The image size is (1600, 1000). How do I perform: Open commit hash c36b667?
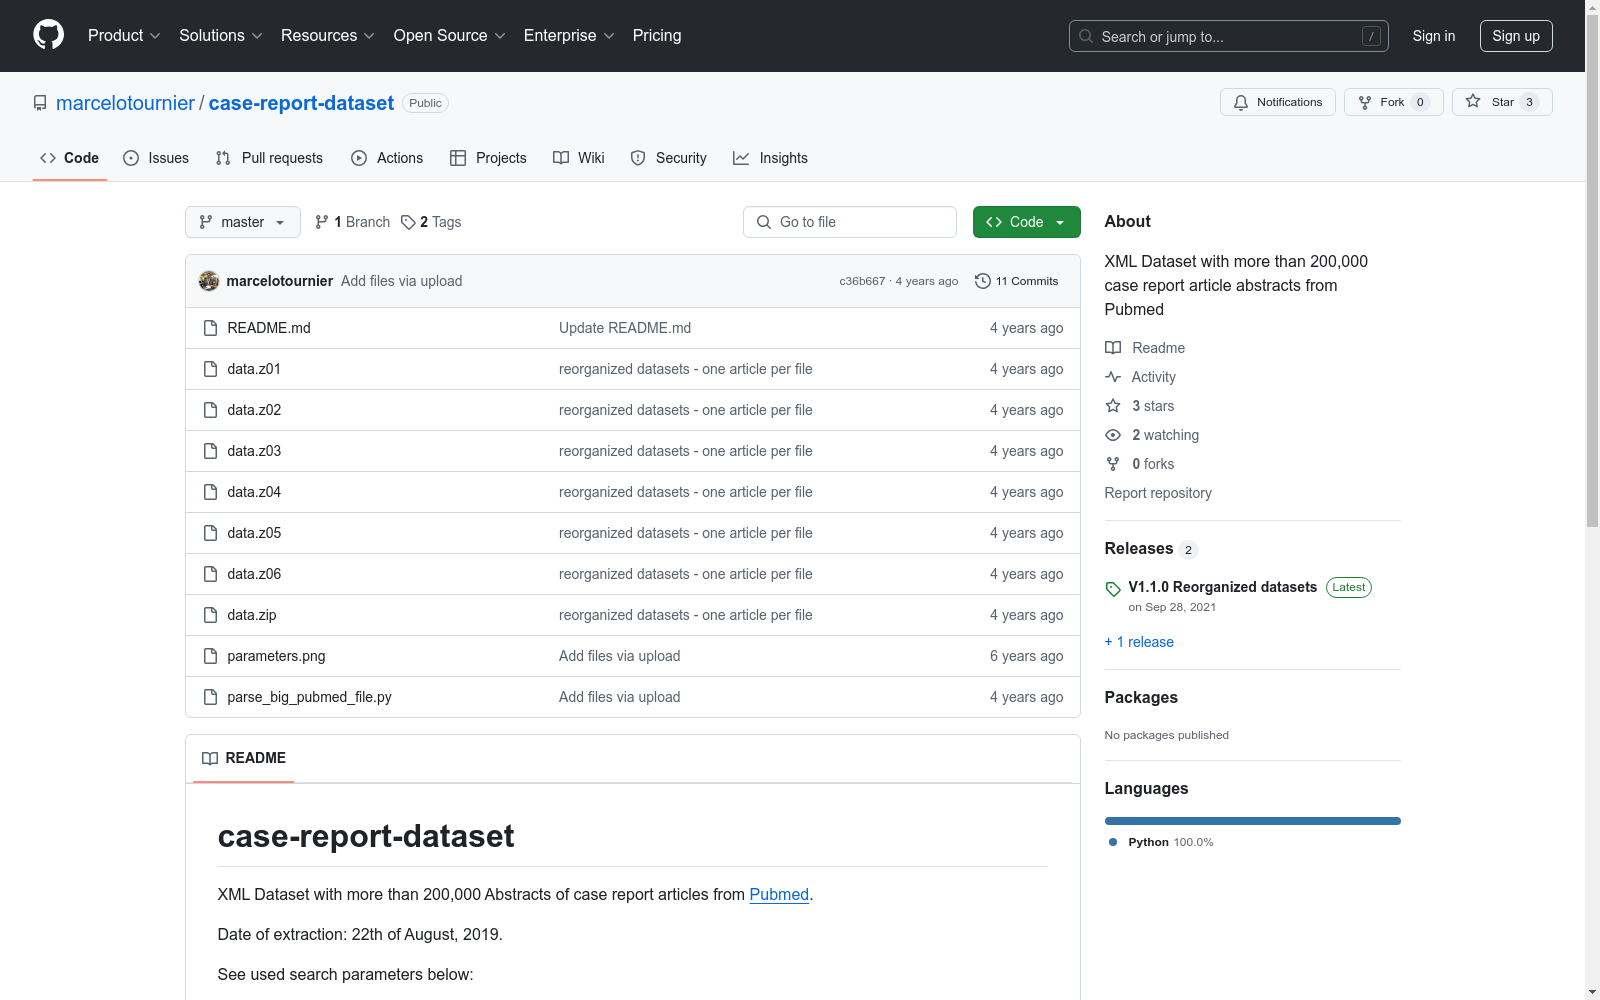(862, 281)
